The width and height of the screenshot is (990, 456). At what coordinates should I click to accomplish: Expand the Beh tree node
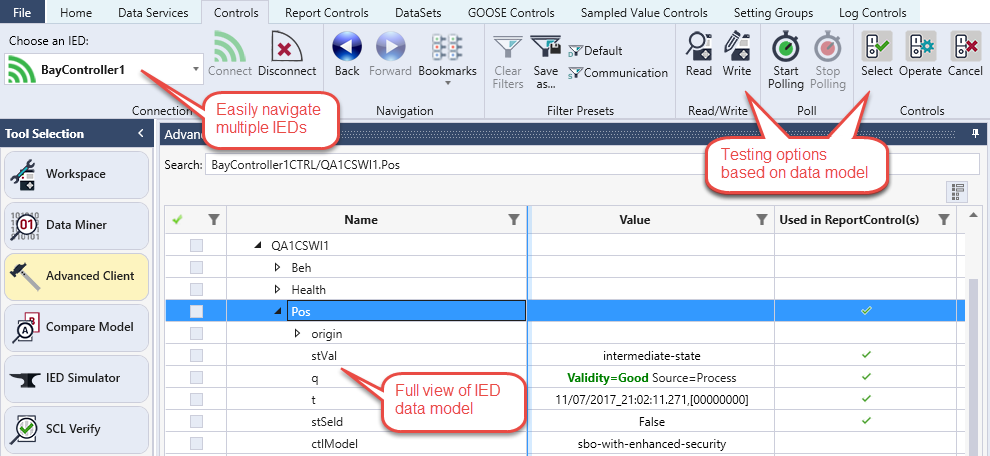point(278,268)
